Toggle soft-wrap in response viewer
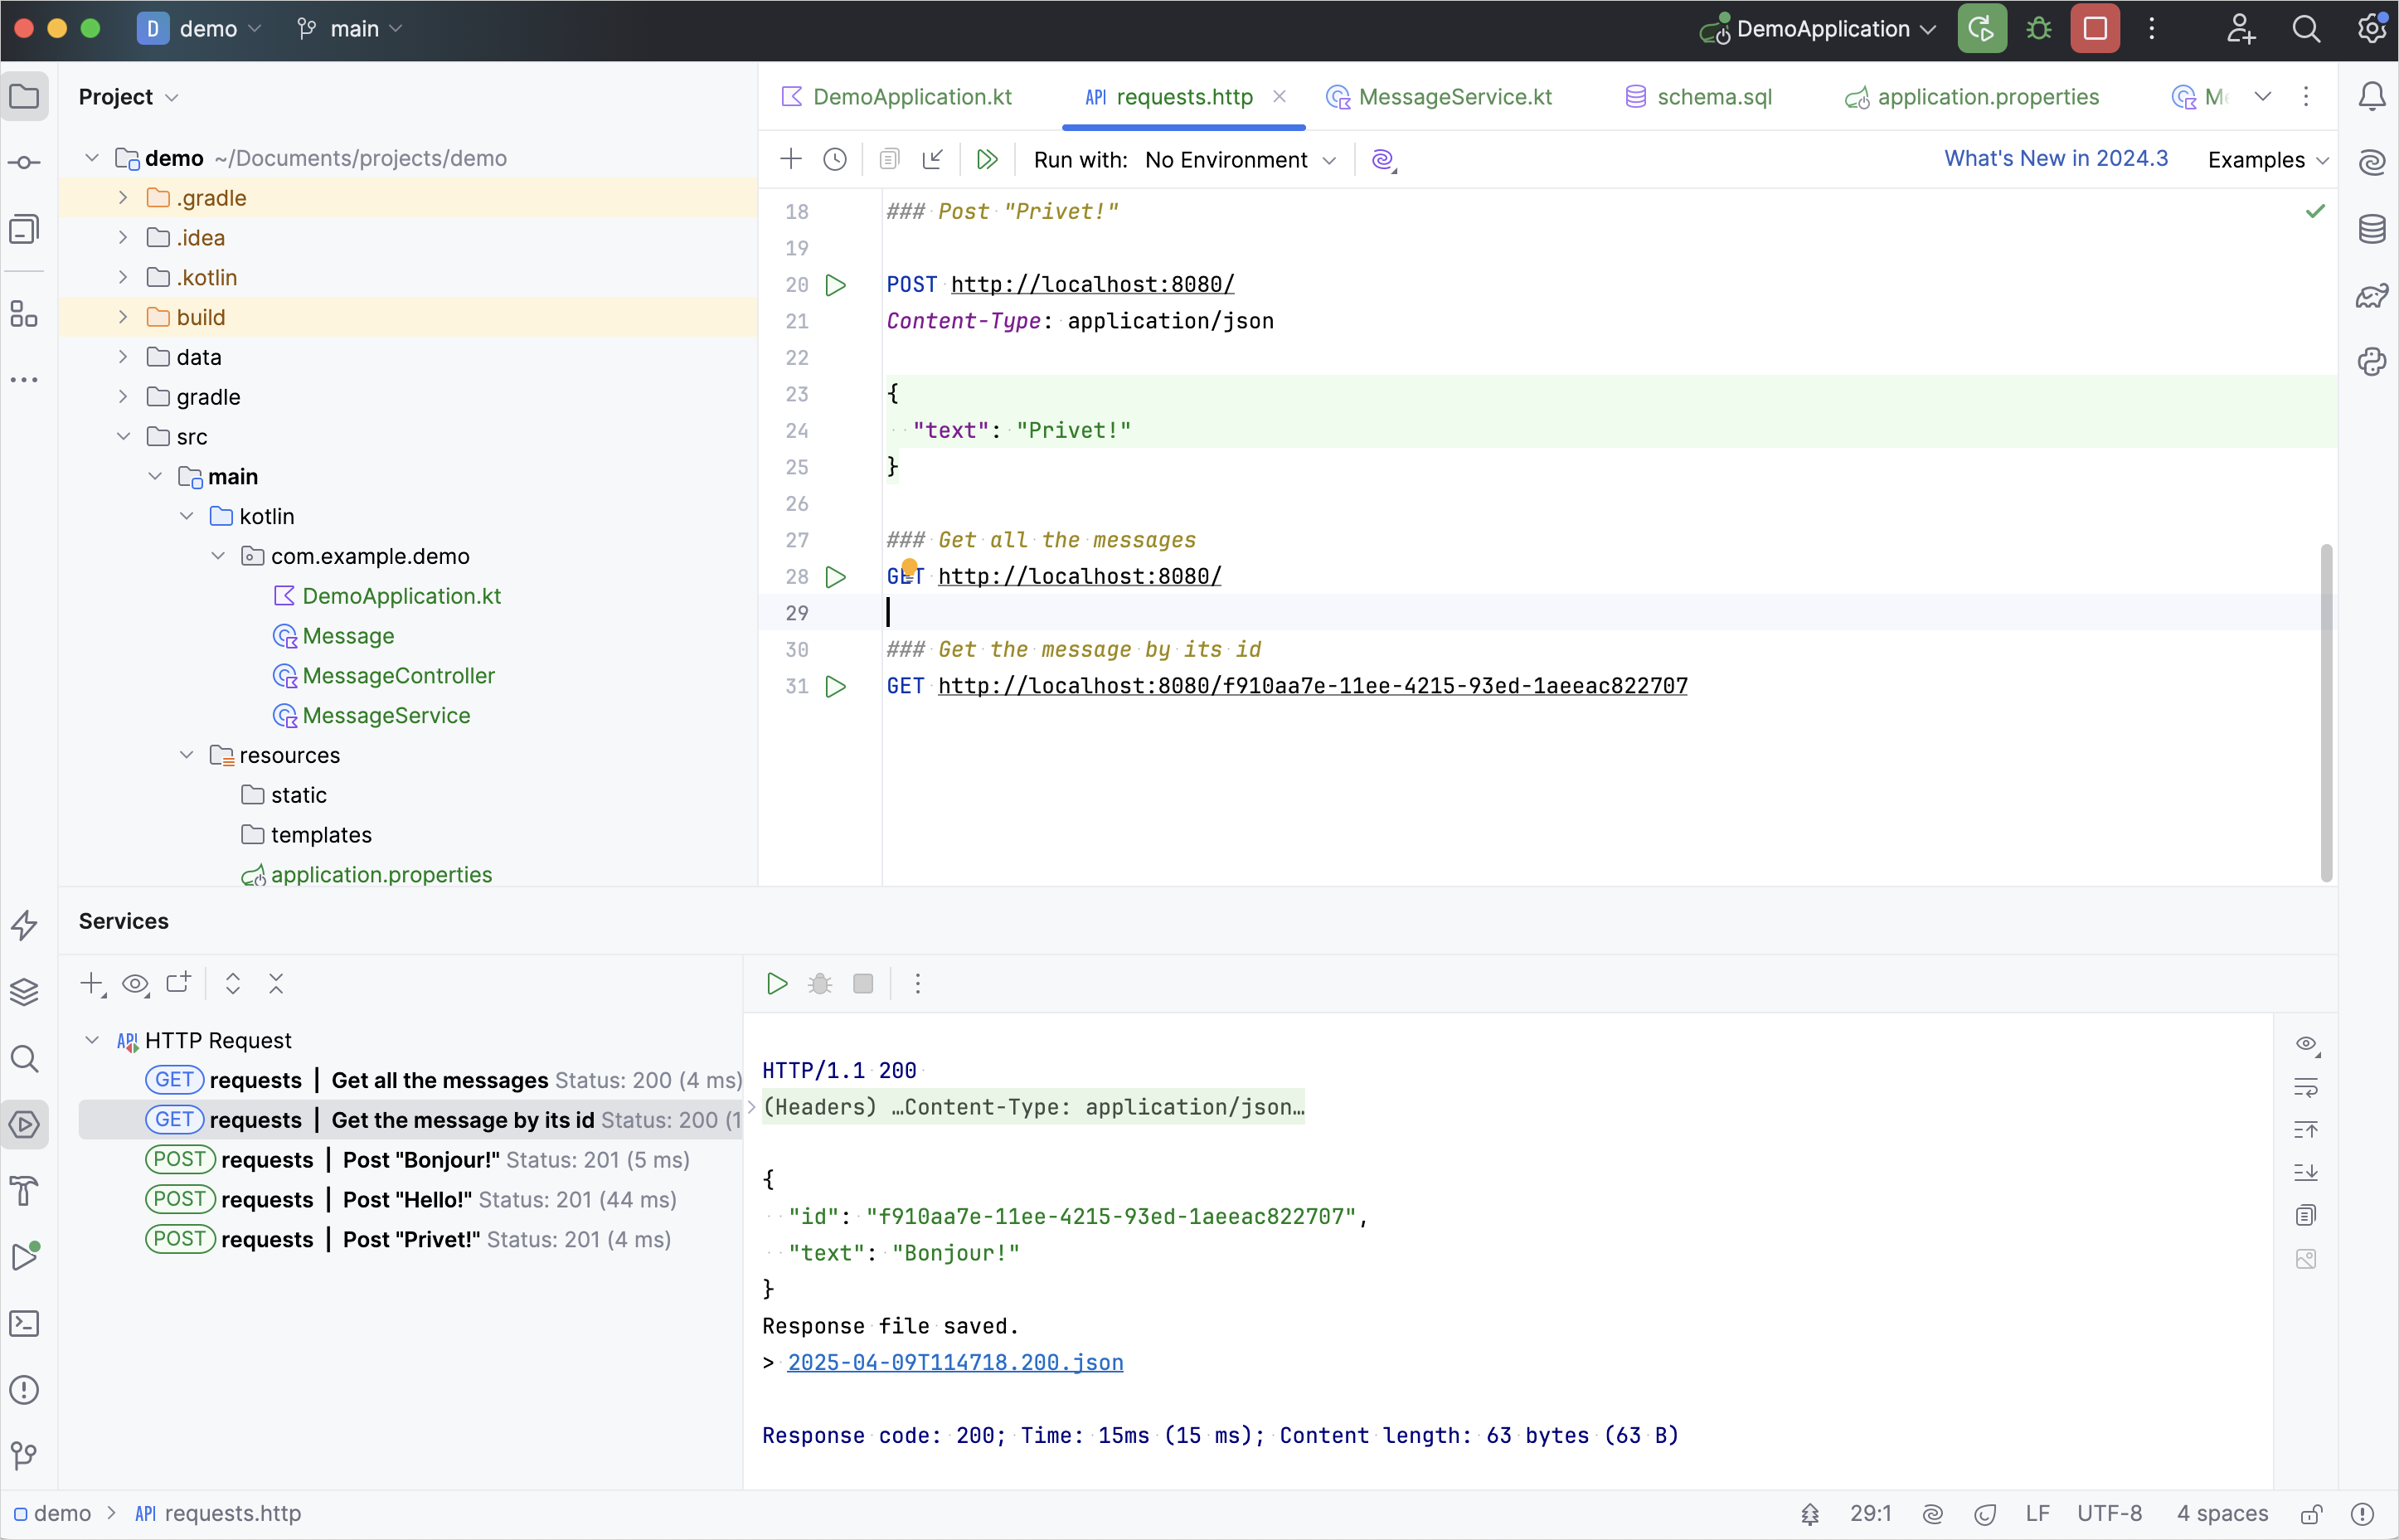The image size is (2399, 1540). [x=2306, y=1087]
